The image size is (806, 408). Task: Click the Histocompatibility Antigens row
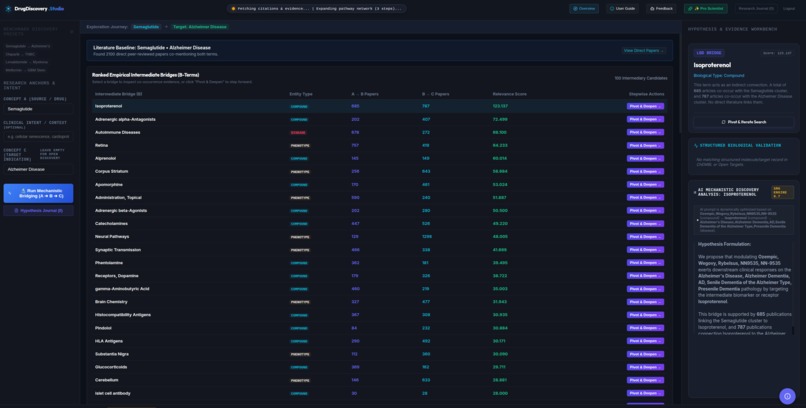click(379, 315)
